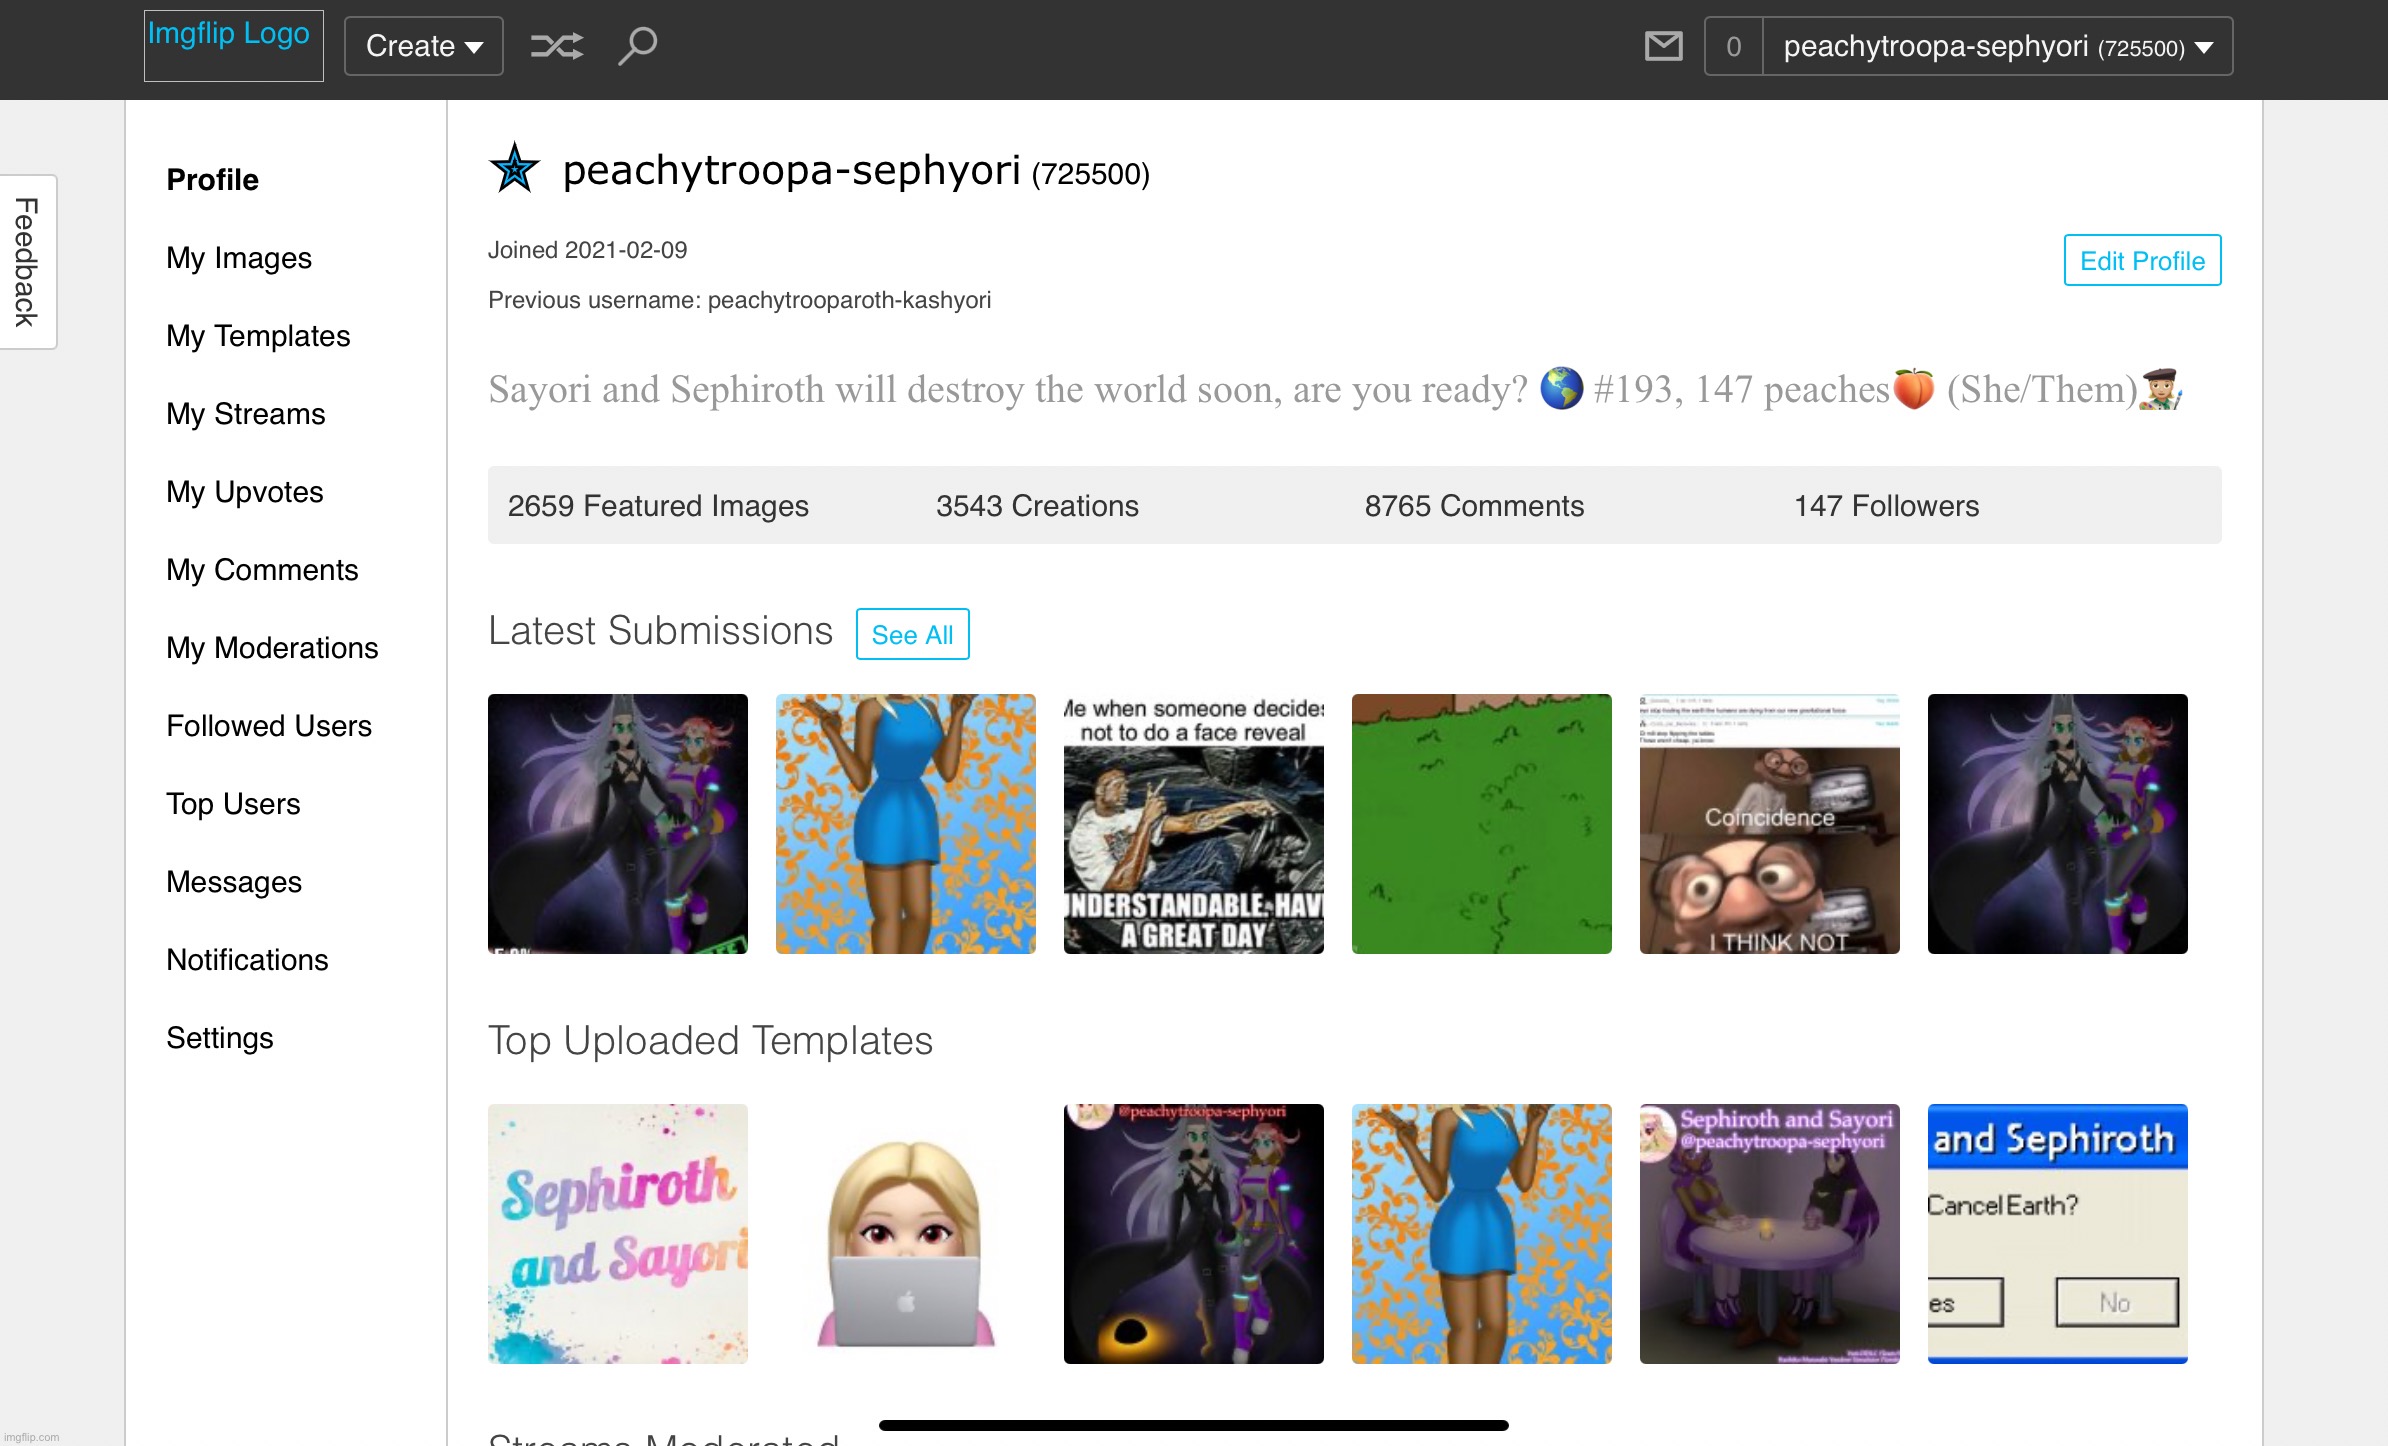Open the 'Coincidence I think not' meme thumbnail
This screenshot has width=2388, height=1446.
pyautogui.click(x=1770, y=824)
